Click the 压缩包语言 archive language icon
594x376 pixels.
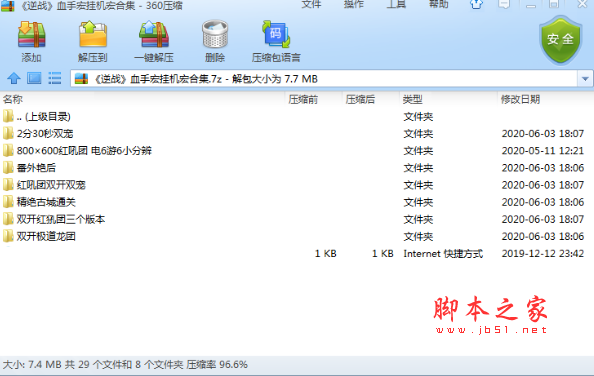point(276,35)
